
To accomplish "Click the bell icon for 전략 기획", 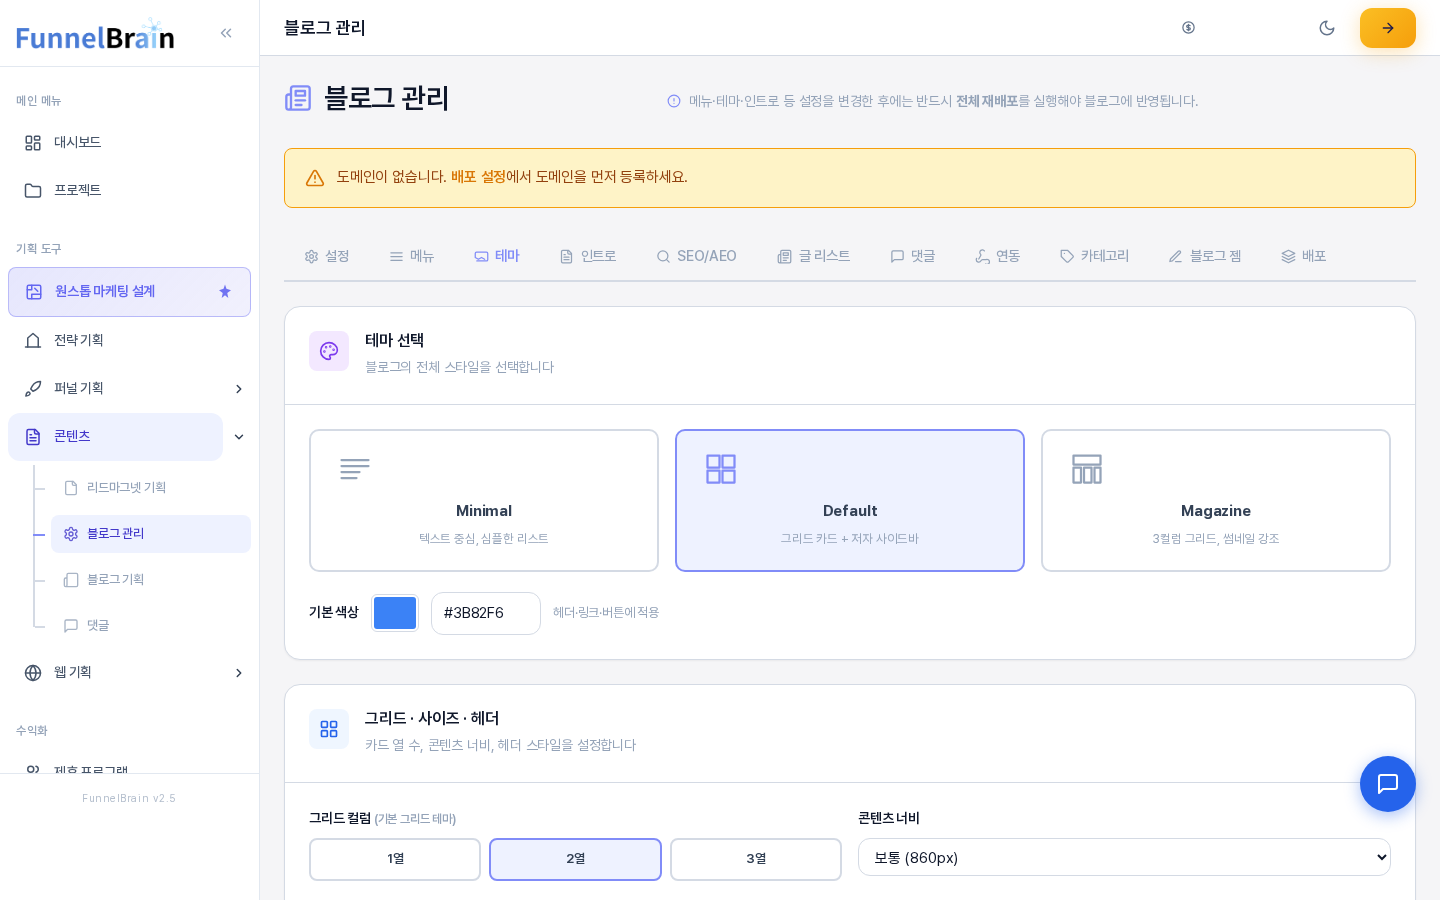I will [33, 341].
